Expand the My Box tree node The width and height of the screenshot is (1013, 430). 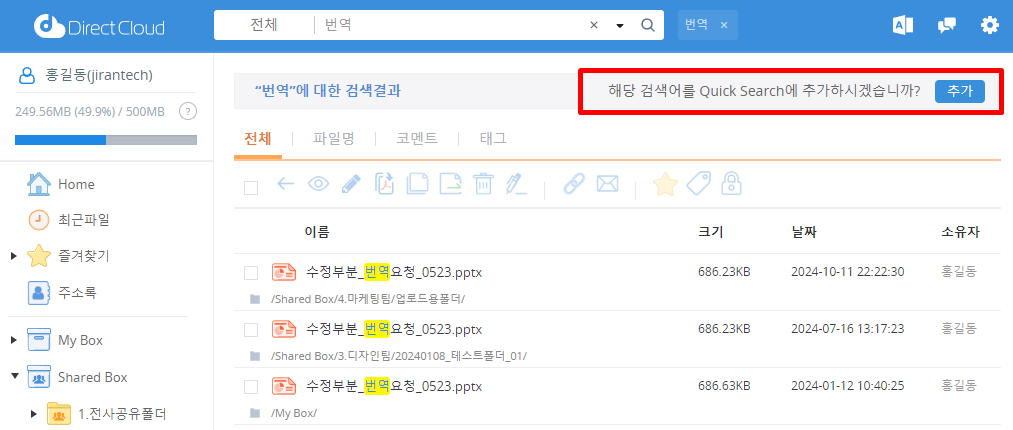click(14, 340)
